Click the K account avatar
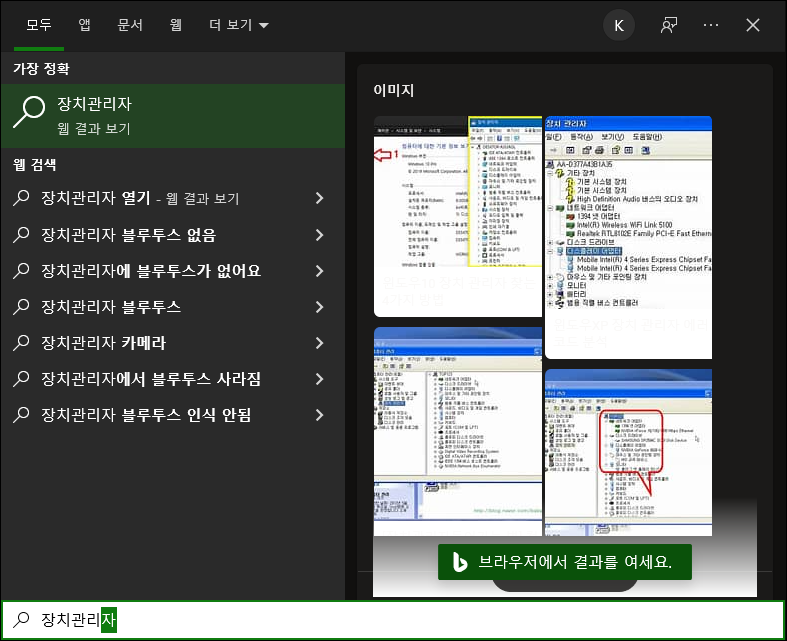This screenshot has height=641, width=787. click(619, 25)
